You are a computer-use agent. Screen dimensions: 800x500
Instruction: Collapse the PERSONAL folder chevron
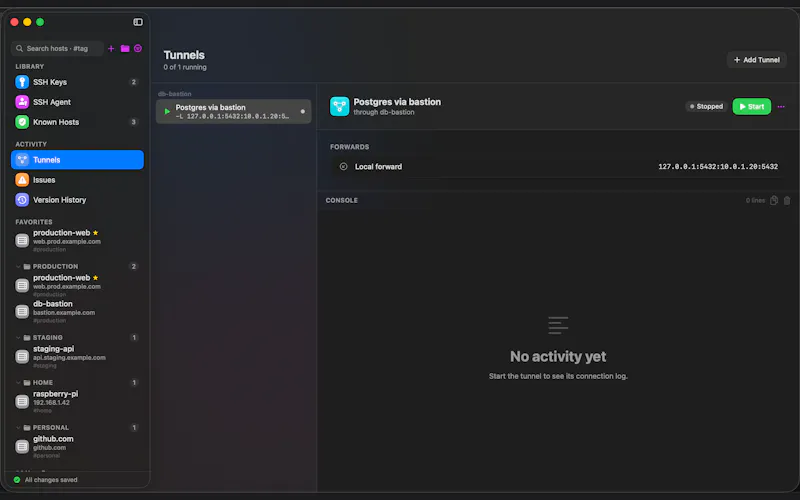tap(18, 428)
